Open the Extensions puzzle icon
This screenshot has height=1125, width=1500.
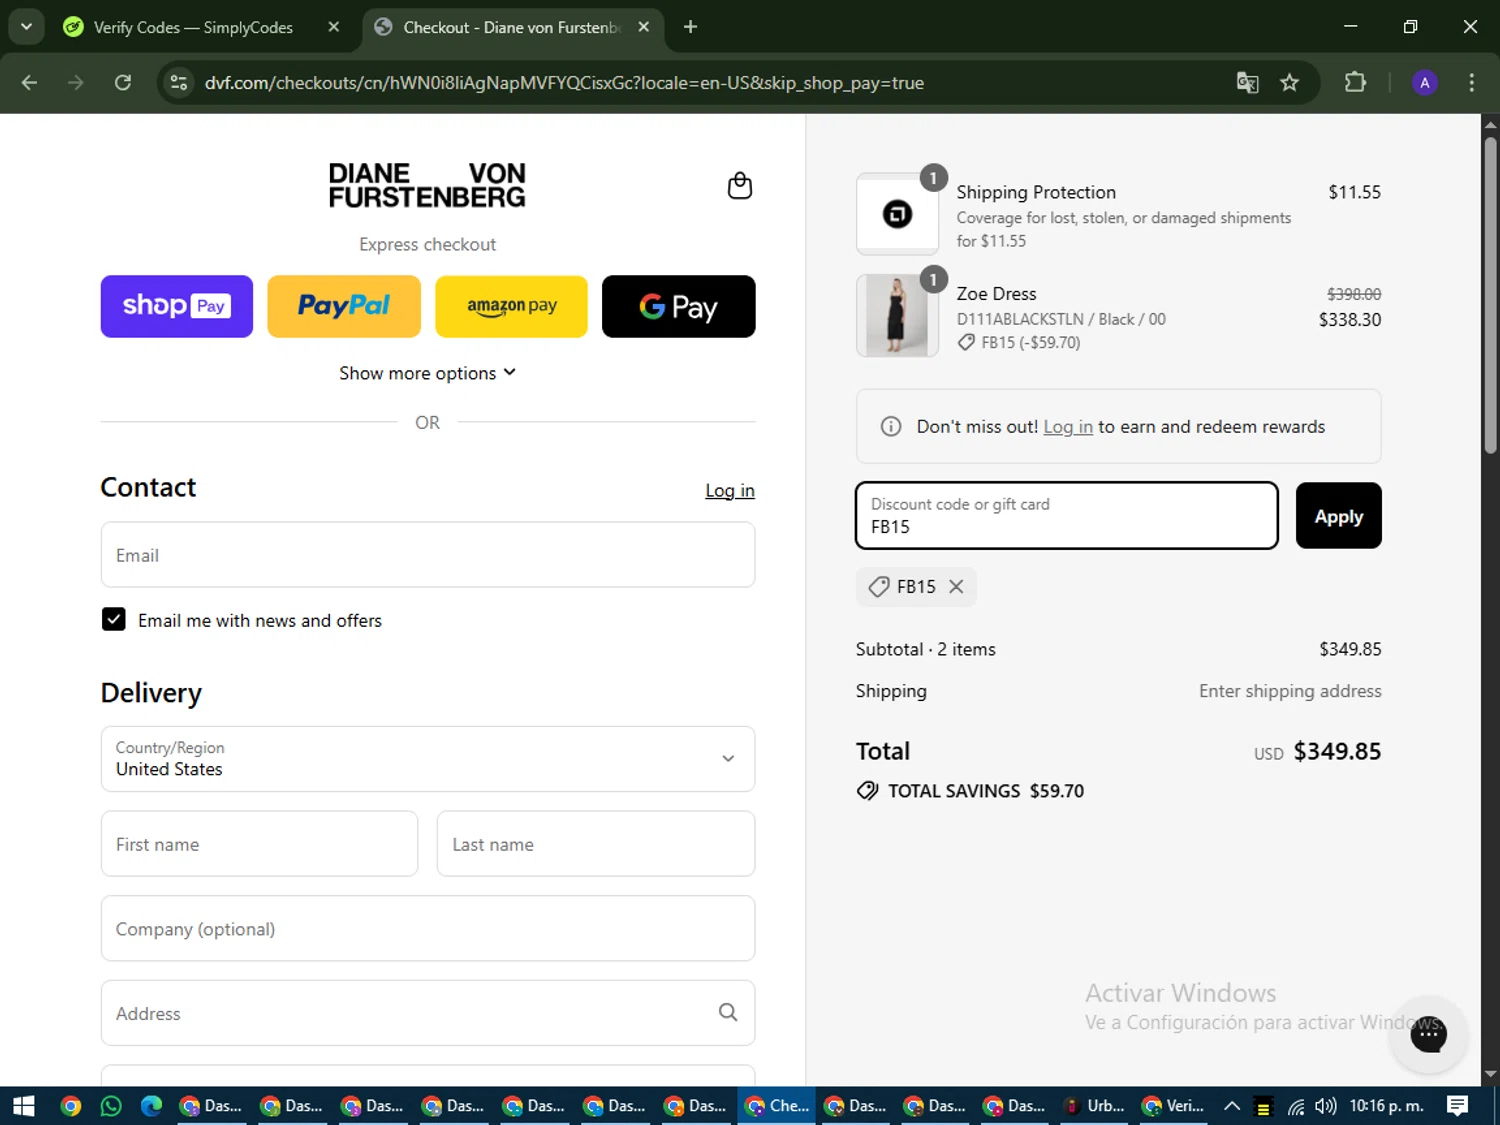click(x=1355, y=83)
